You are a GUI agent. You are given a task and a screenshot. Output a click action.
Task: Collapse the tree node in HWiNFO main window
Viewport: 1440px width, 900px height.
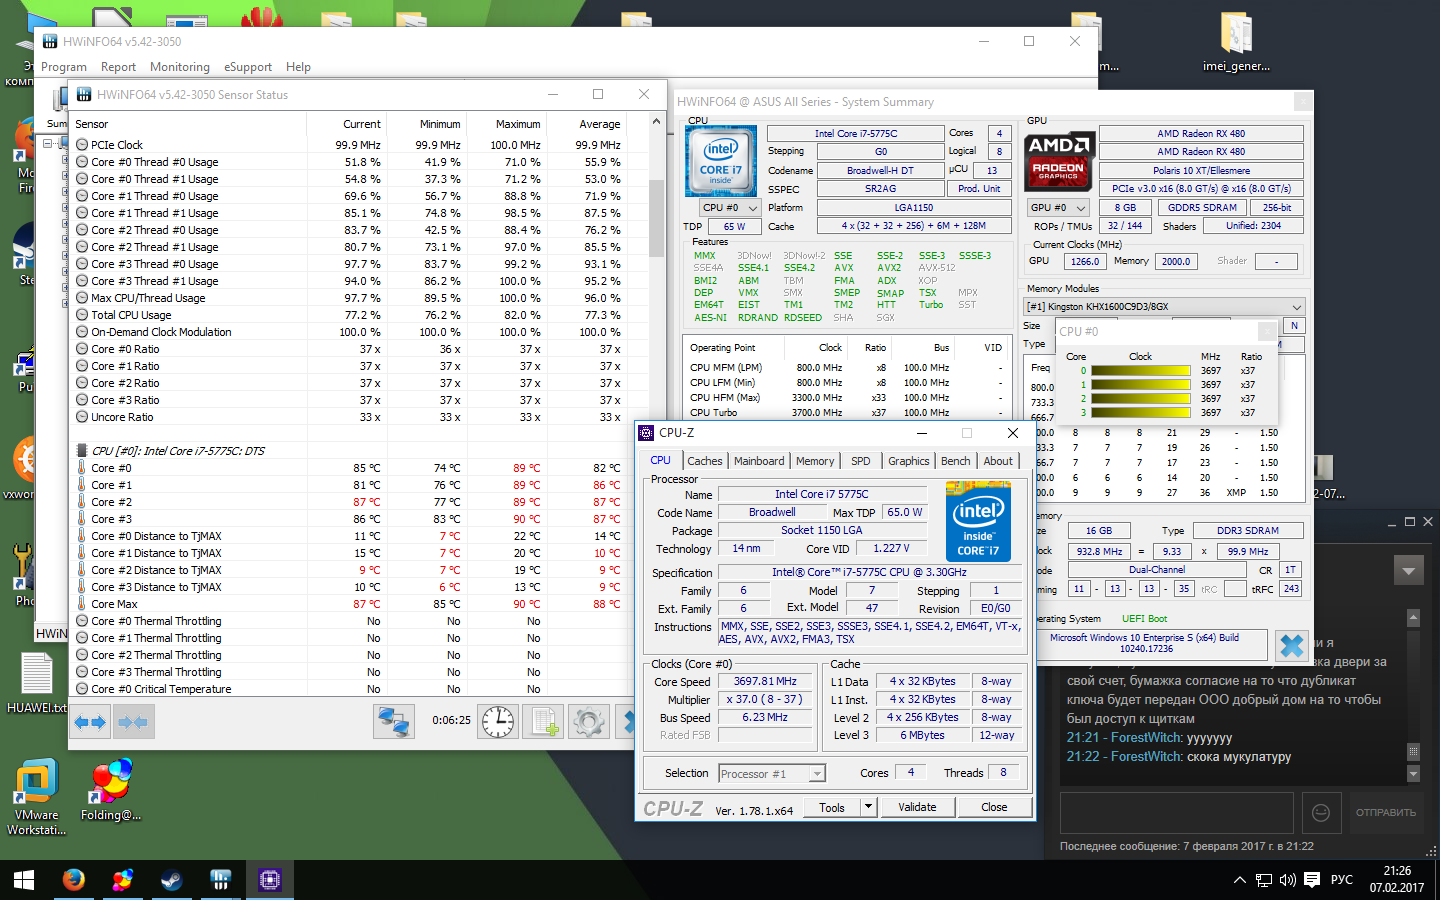click(x=48, y=144)
